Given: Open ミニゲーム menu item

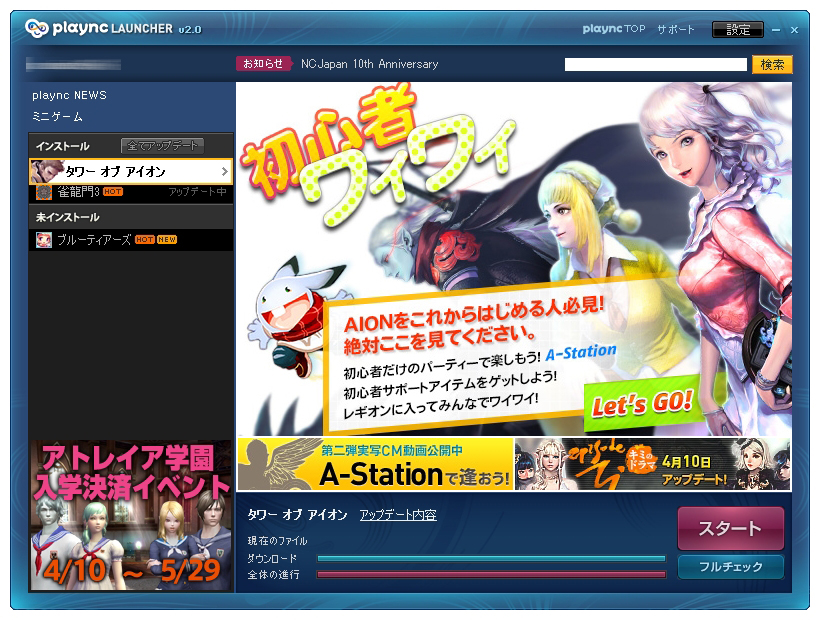Looking at the screenshot, I should (x=57, y=117).
